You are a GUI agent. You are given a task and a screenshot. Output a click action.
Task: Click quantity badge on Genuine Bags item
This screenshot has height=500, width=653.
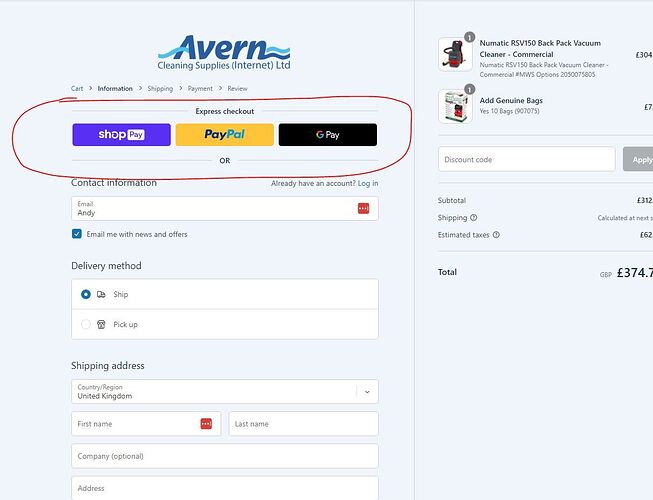click(x=469, y=90)
